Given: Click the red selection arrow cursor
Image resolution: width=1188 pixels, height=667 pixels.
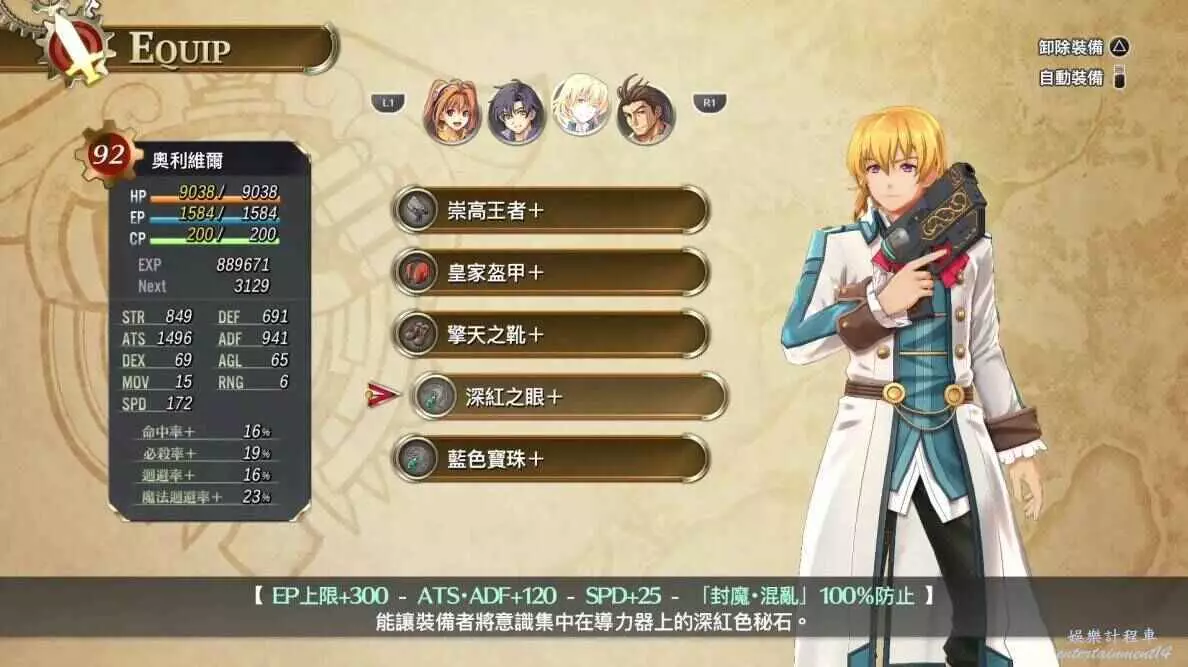Looking at the screenshot, I should click(x=382, y=394).
